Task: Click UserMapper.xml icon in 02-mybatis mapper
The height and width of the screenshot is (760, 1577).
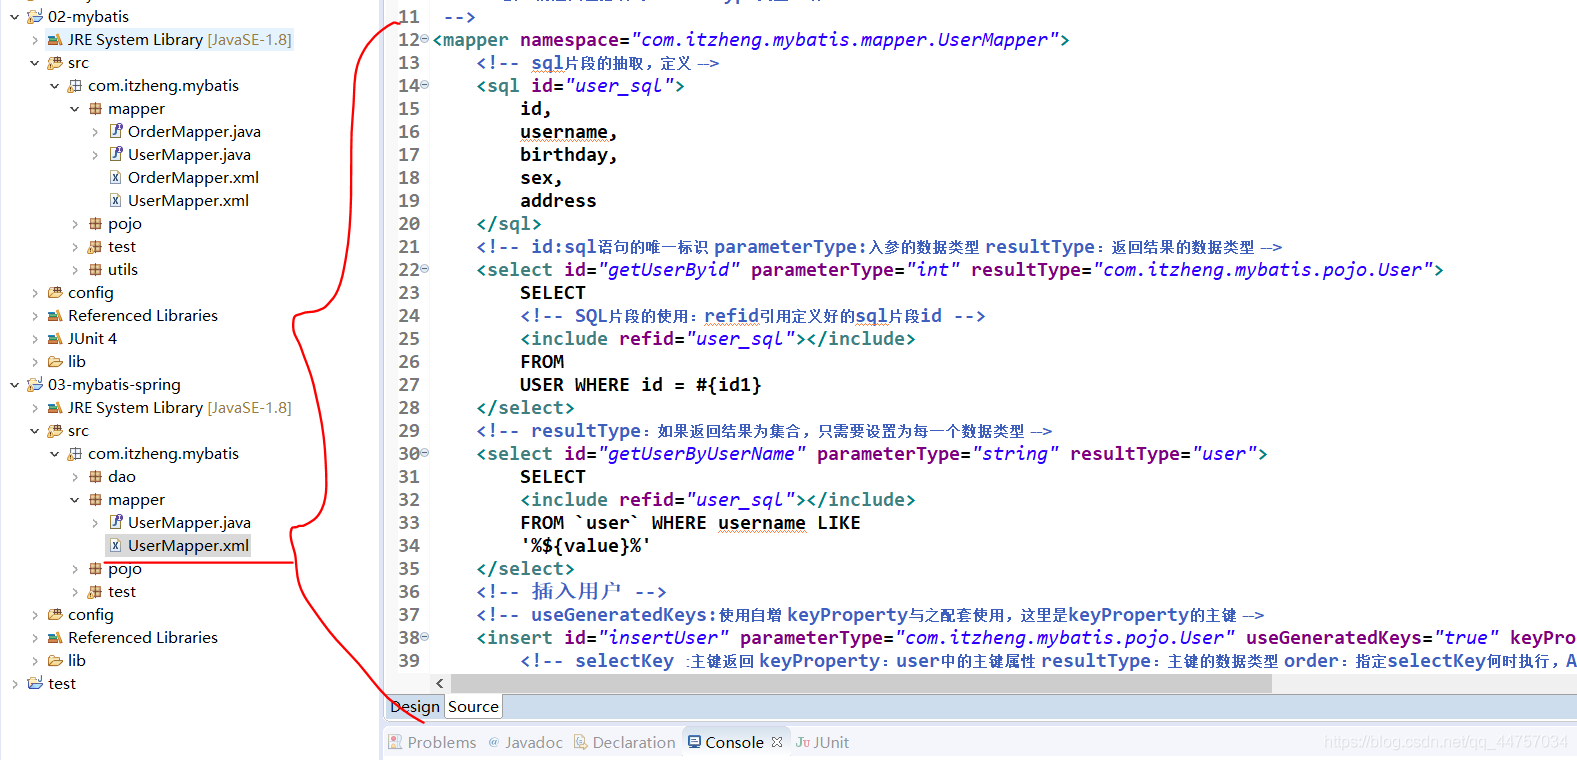Action: (116, 201)
